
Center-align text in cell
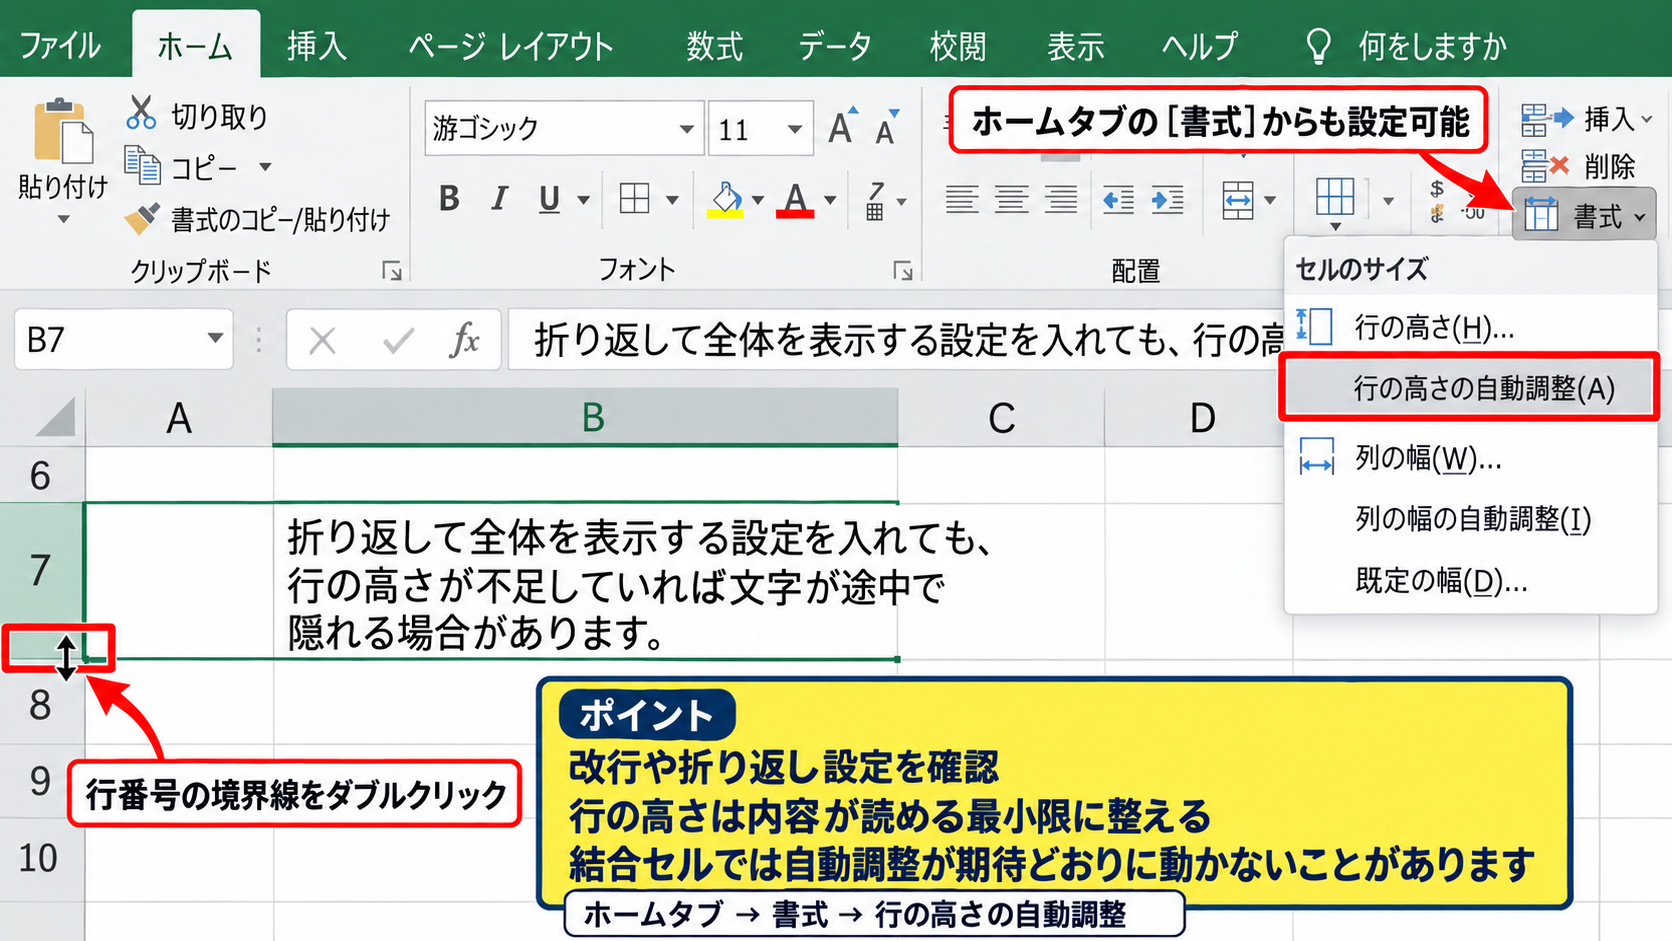click(1011, 200)
